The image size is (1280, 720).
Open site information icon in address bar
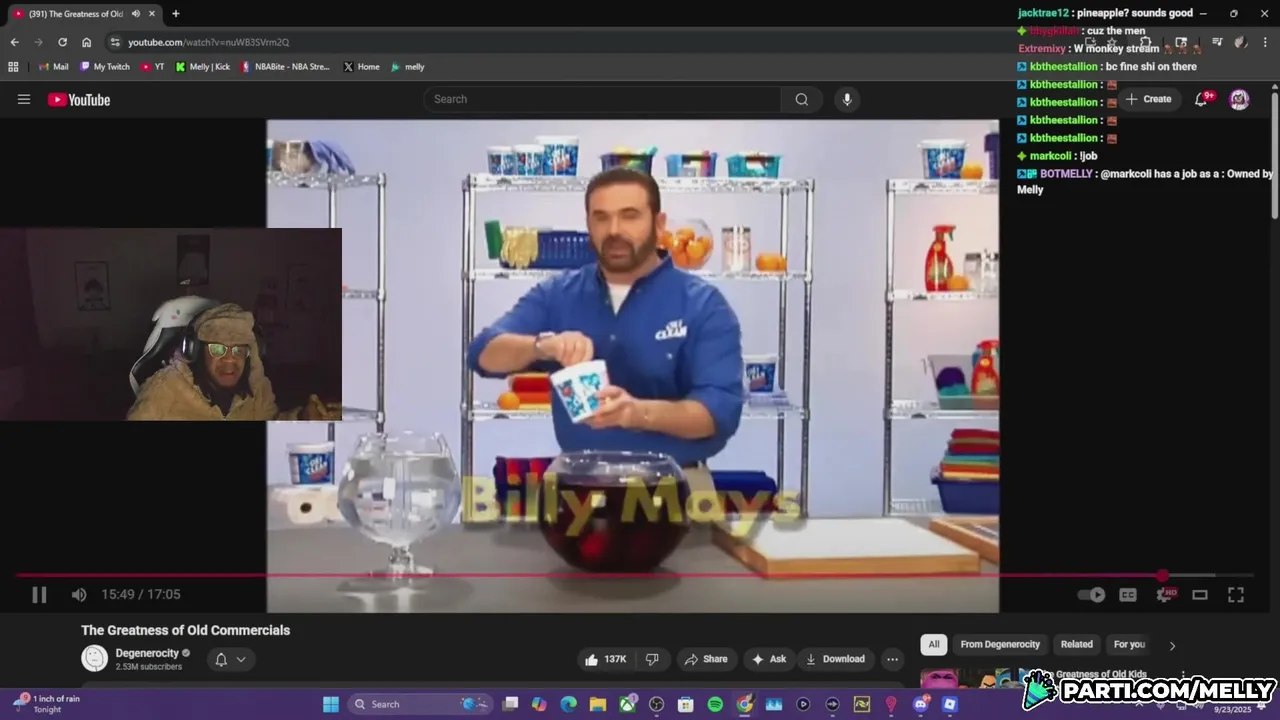click(115, 42)
